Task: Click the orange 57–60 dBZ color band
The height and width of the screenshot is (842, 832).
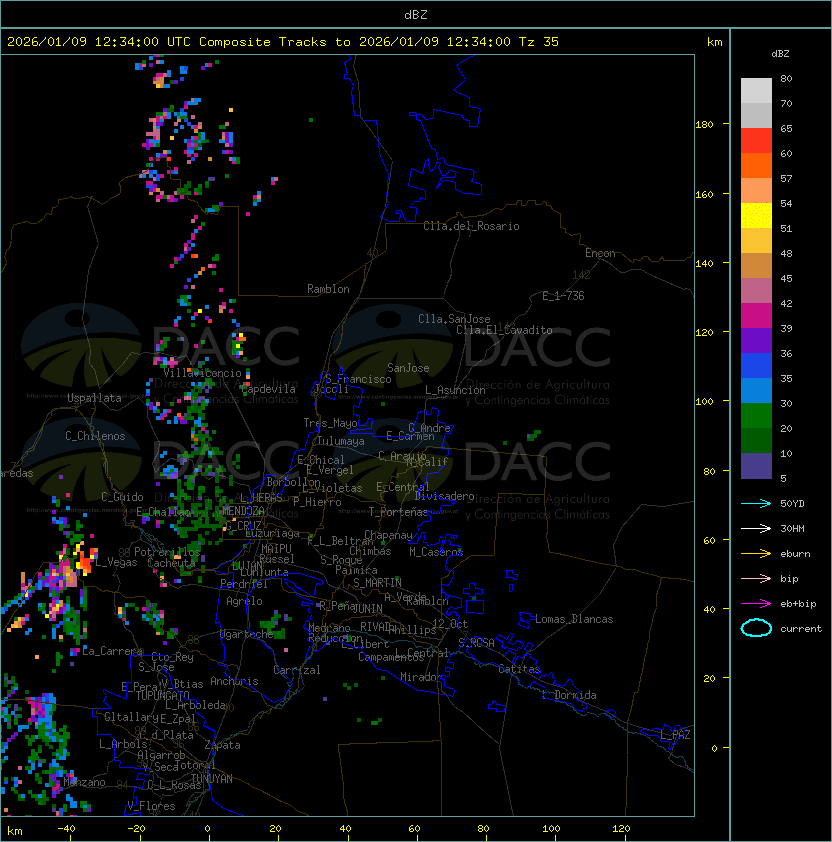Action: coord(756,166)
